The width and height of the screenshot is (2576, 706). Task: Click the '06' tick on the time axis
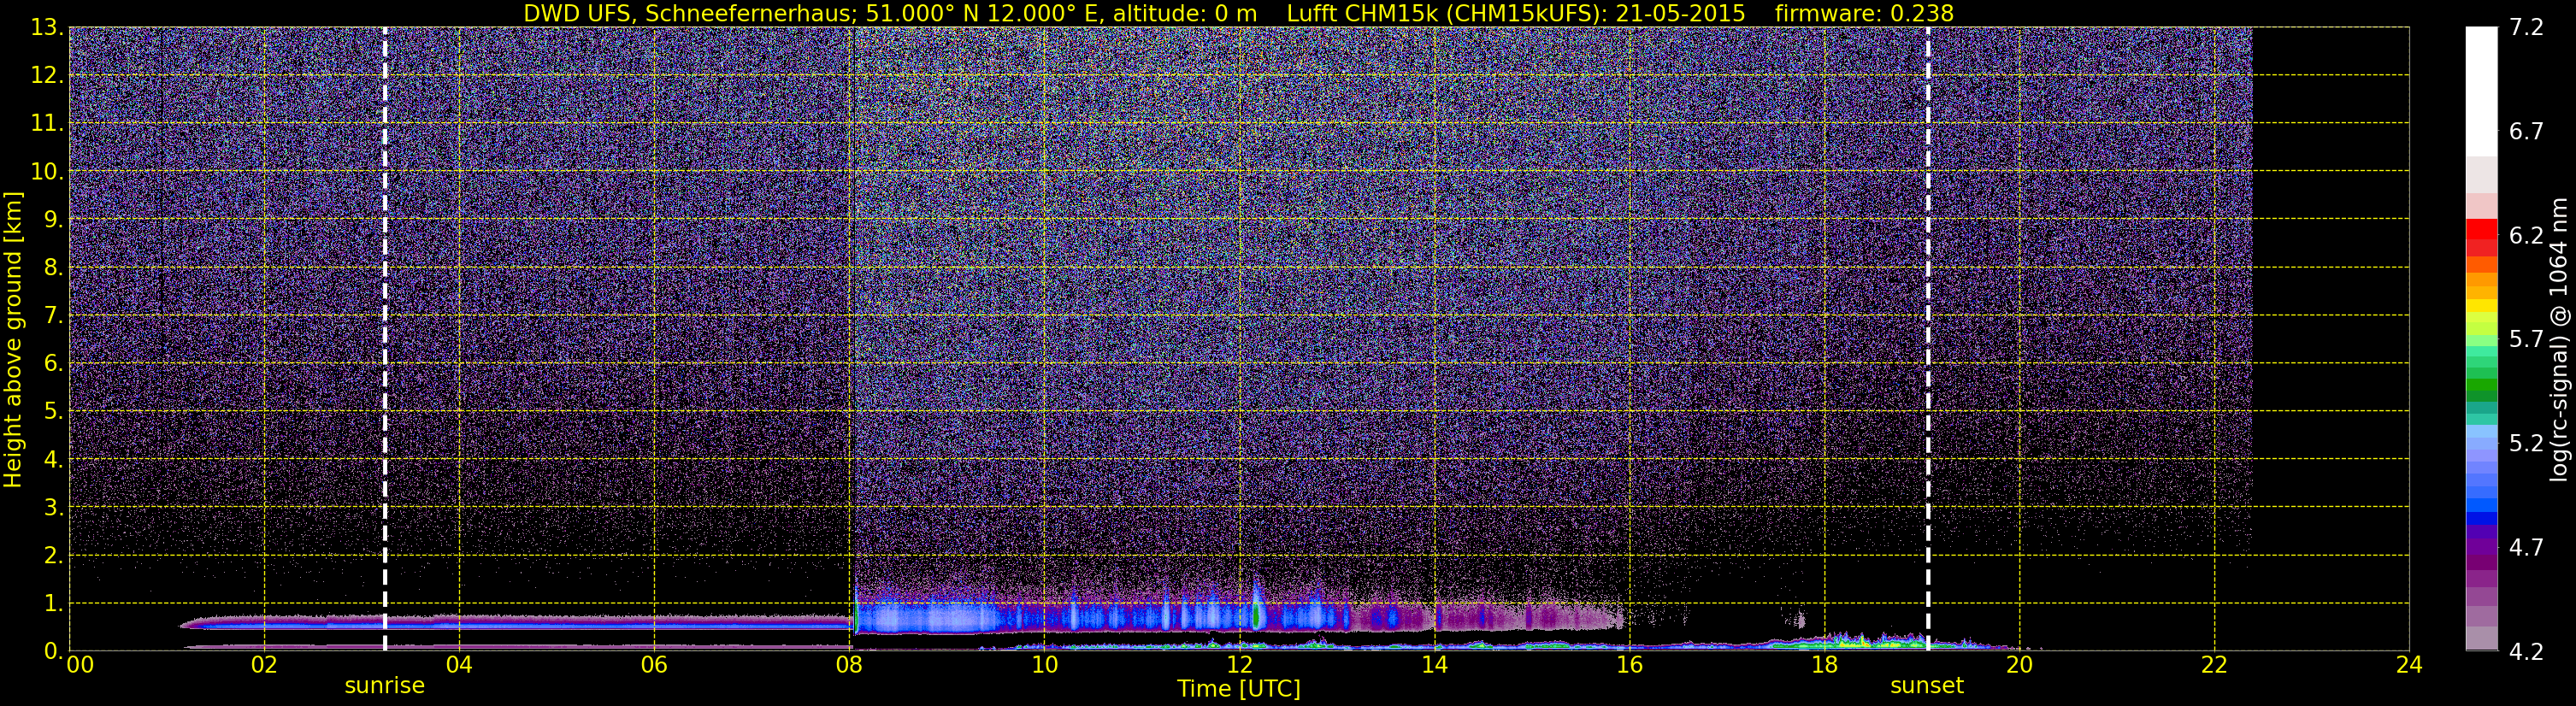pos(654,665)
